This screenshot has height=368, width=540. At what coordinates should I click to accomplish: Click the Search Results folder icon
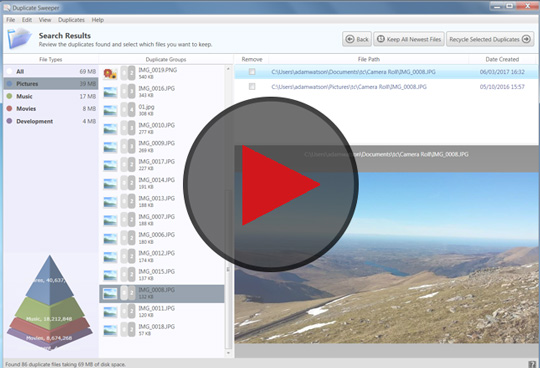[20, 39]
